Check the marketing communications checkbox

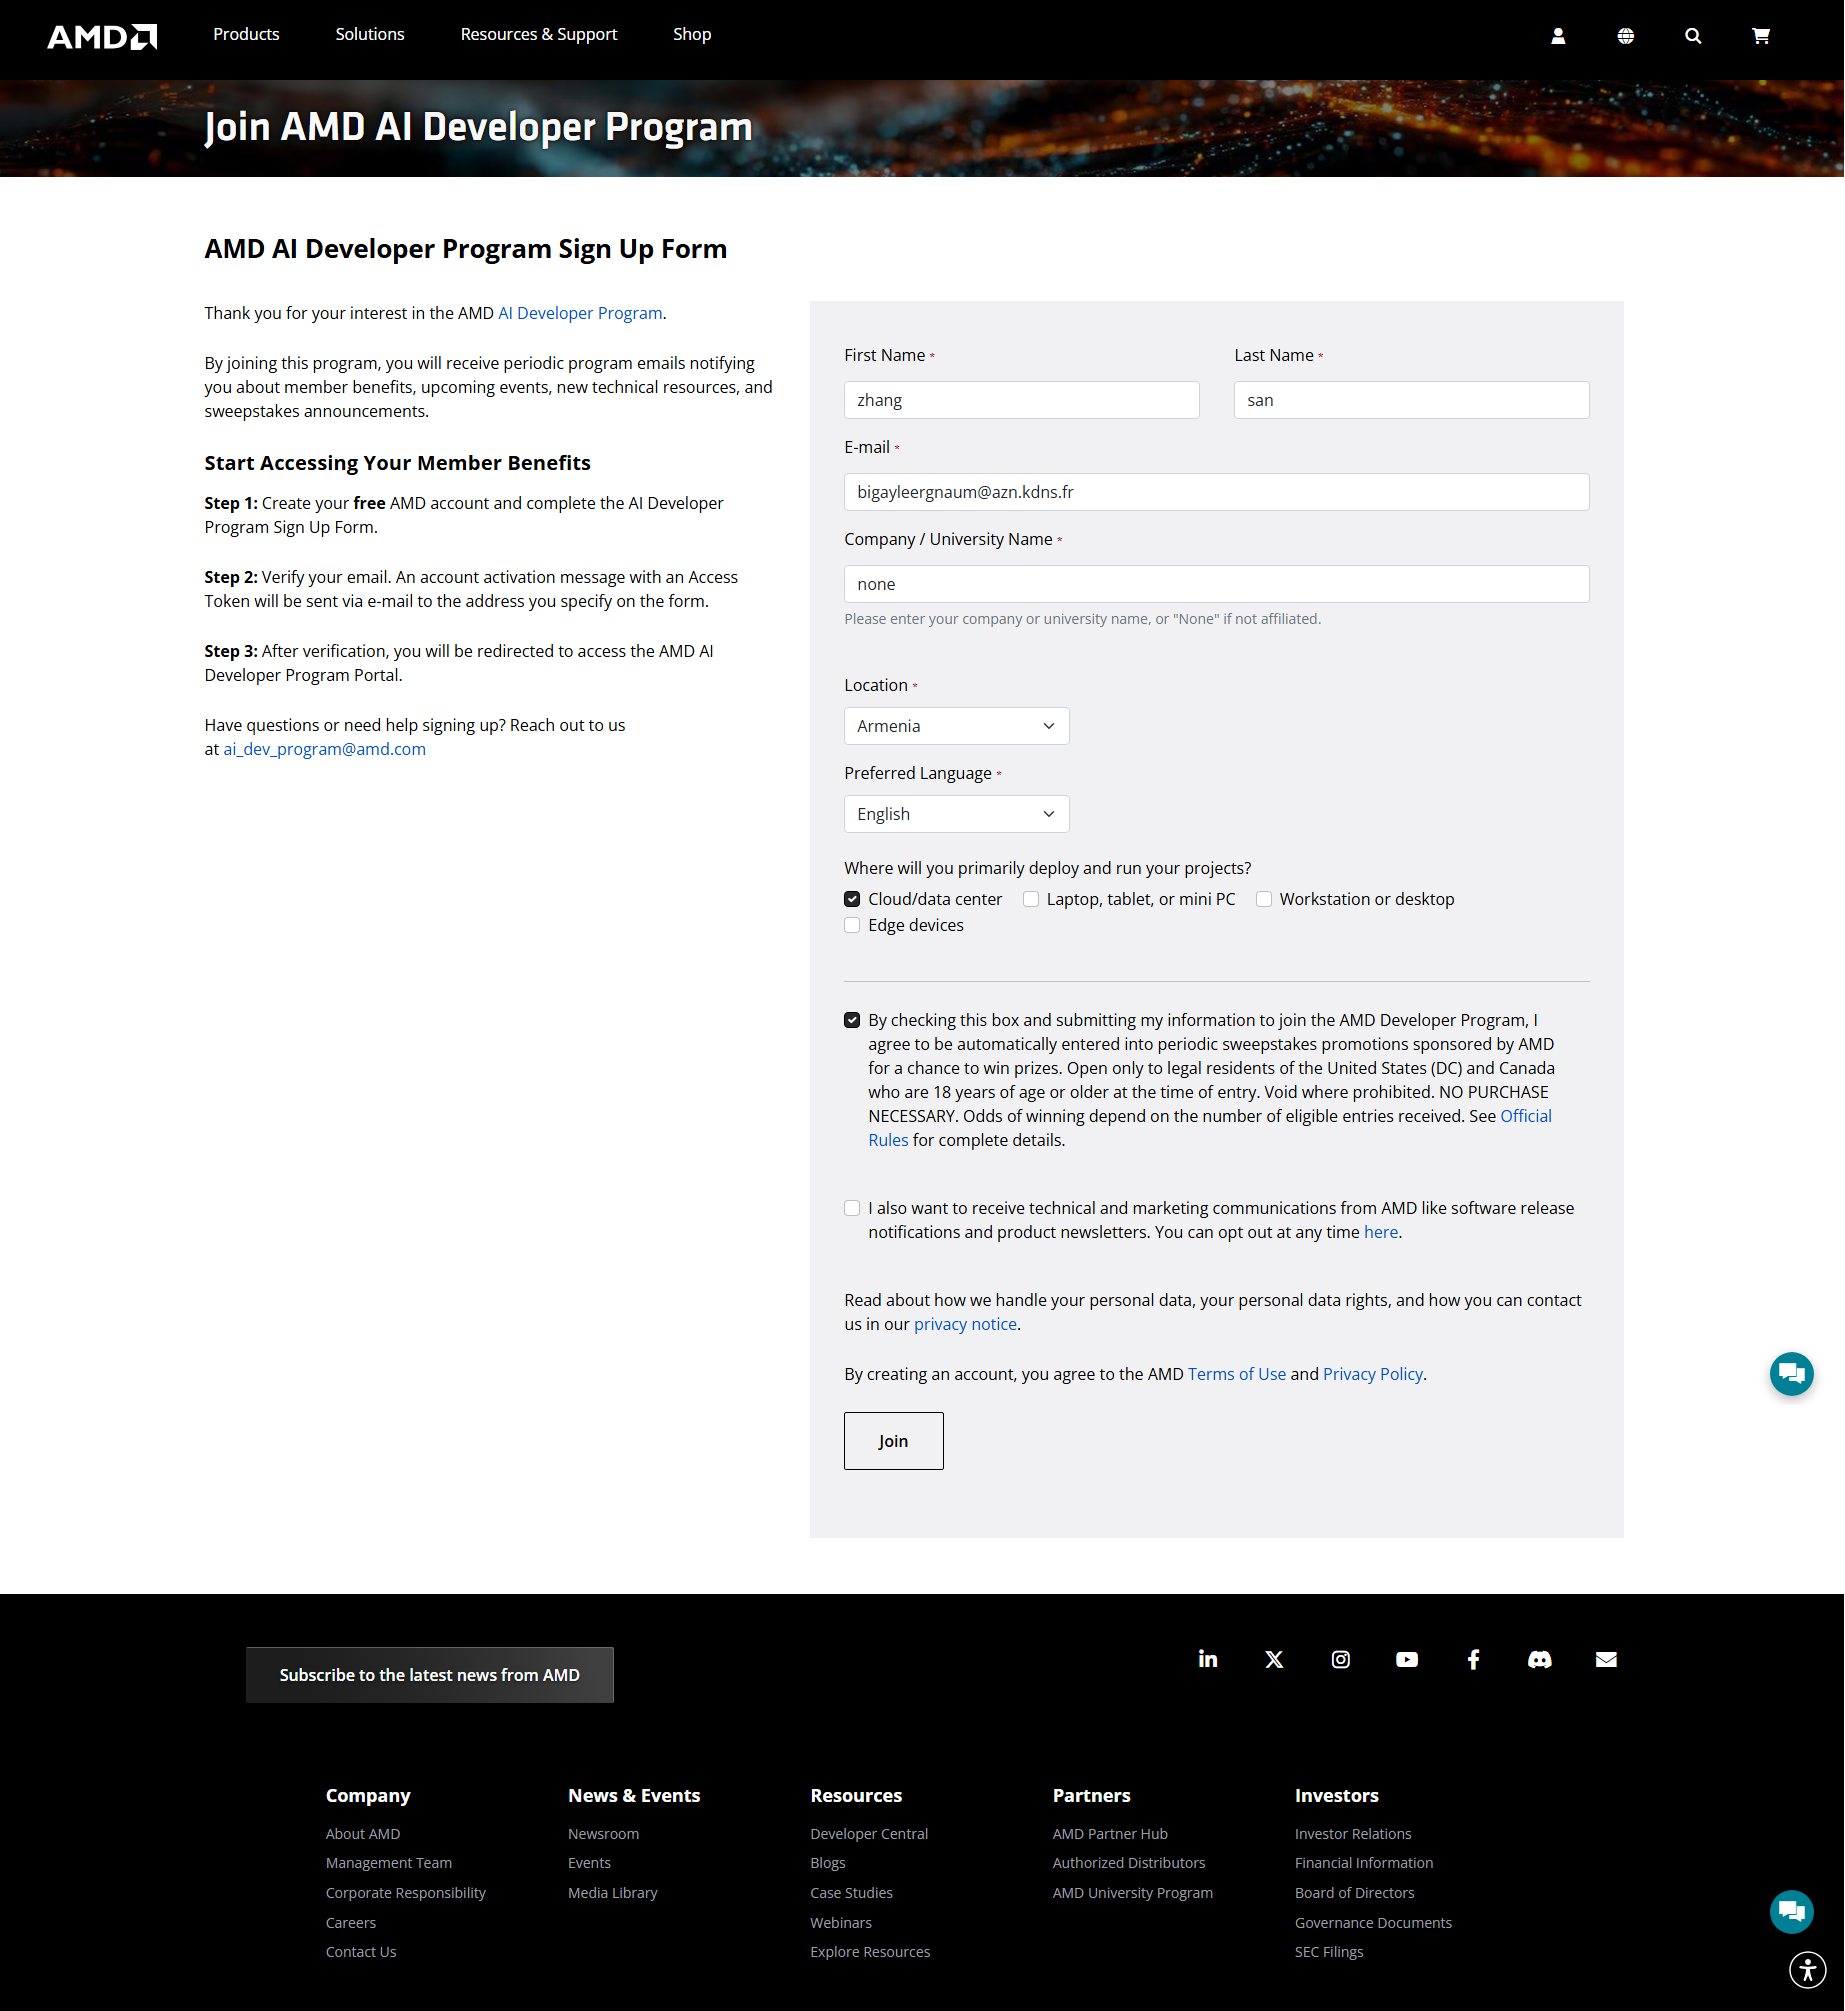click(x=852, y=1208)
